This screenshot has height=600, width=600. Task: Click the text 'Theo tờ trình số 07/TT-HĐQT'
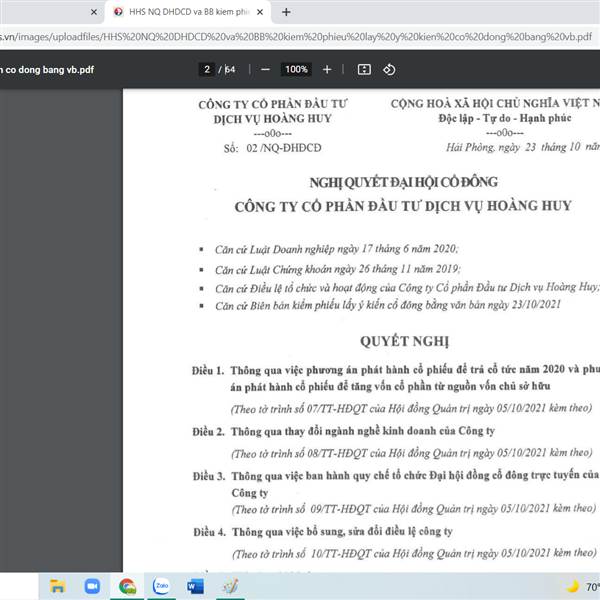coord(300,409)
